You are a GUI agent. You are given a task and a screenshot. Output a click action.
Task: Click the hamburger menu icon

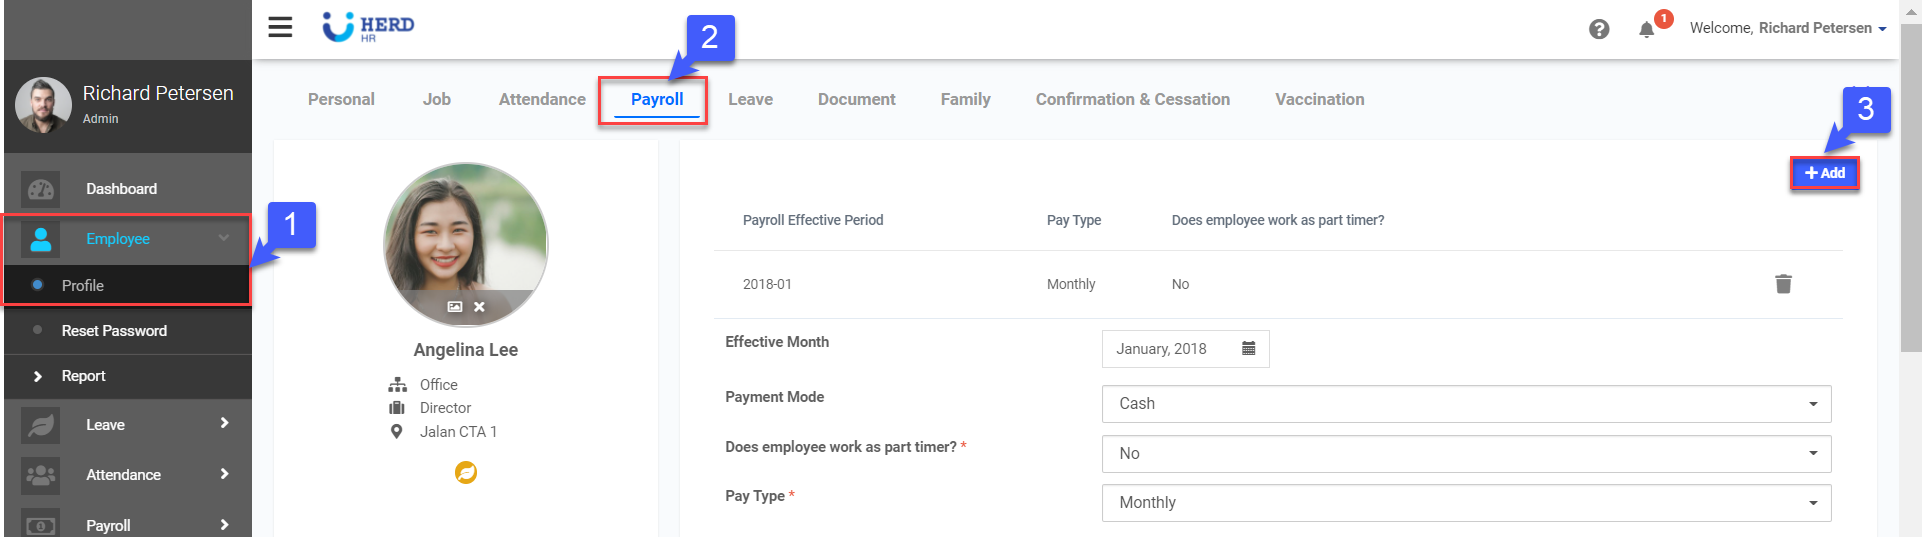[x=280, y=27]
